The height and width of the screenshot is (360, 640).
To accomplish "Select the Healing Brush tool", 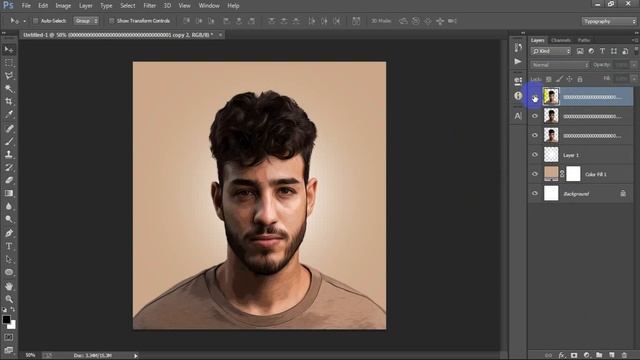I will 9,129.
